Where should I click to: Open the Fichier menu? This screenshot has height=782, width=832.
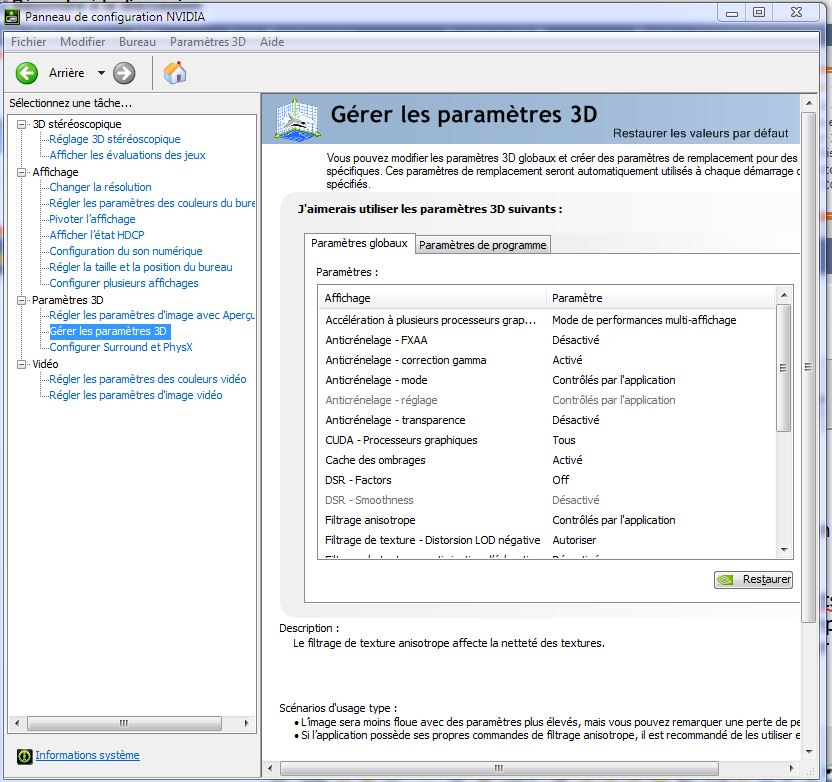point(29,42)
